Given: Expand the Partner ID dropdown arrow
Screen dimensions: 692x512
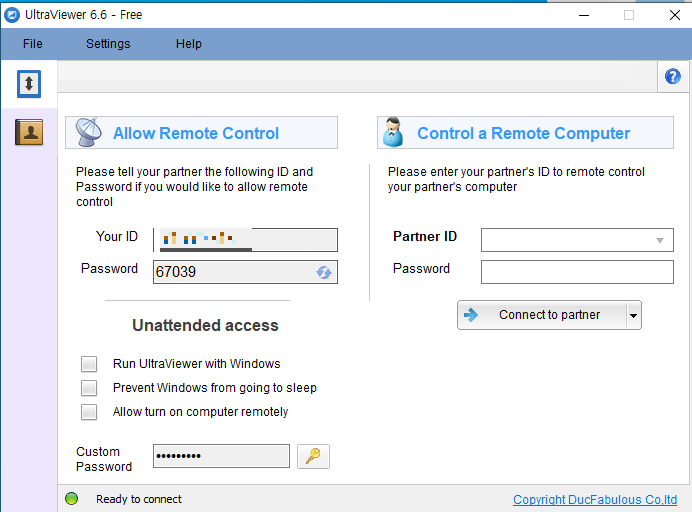Looking at the screenshot, I should 660,240.
